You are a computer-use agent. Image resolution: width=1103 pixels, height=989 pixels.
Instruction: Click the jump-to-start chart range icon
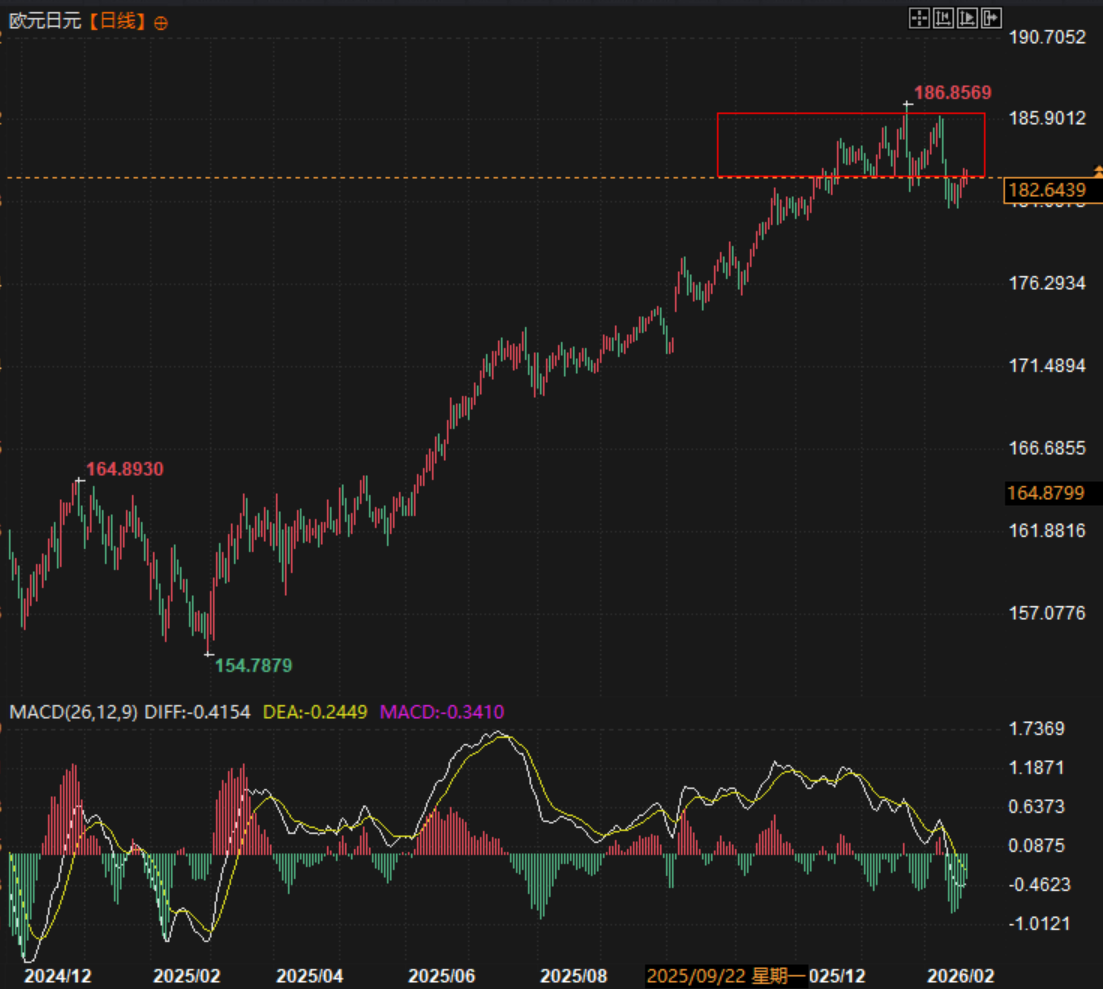pyautogui.click(x=943, y=18)
